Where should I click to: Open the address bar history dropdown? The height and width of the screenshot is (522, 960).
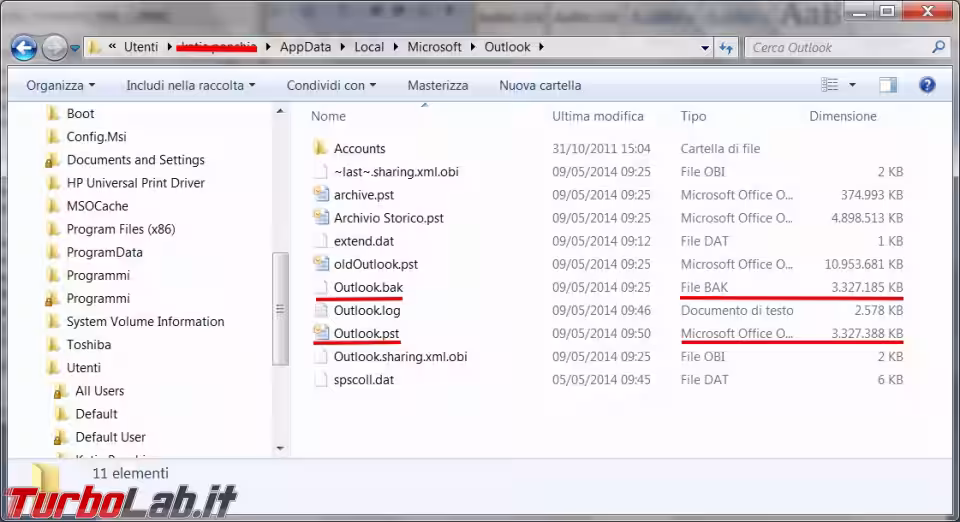tap(705, 48)
